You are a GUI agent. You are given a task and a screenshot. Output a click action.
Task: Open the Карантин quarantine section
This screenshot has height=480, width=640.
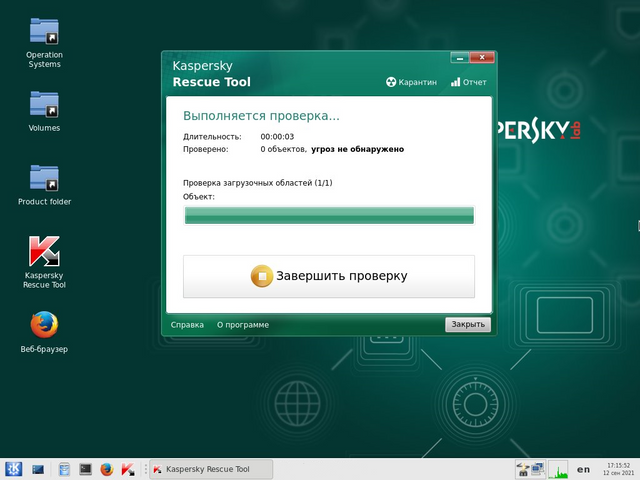[411, 82]
